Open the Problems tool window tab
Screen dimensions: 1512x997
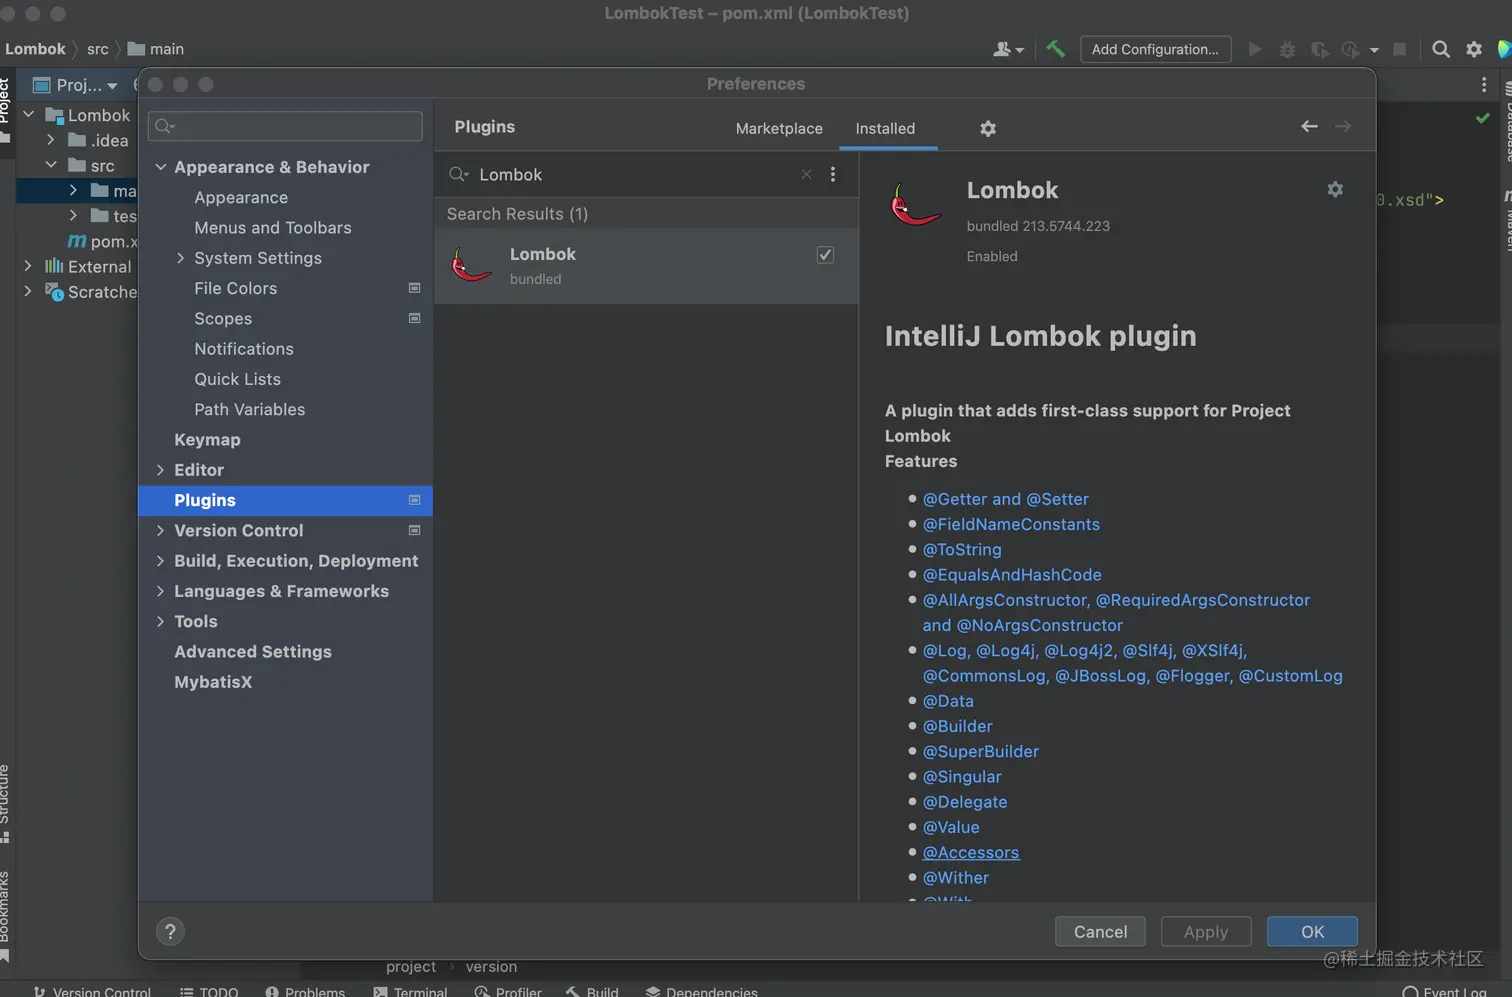coord(305,991)
